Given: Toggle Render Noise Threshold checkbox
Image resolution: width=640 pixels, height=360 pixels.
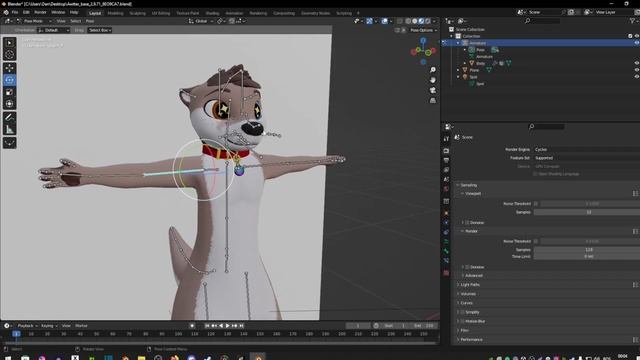Looking at the screenshot, I should pyautogui.click(x=536, y=241).
